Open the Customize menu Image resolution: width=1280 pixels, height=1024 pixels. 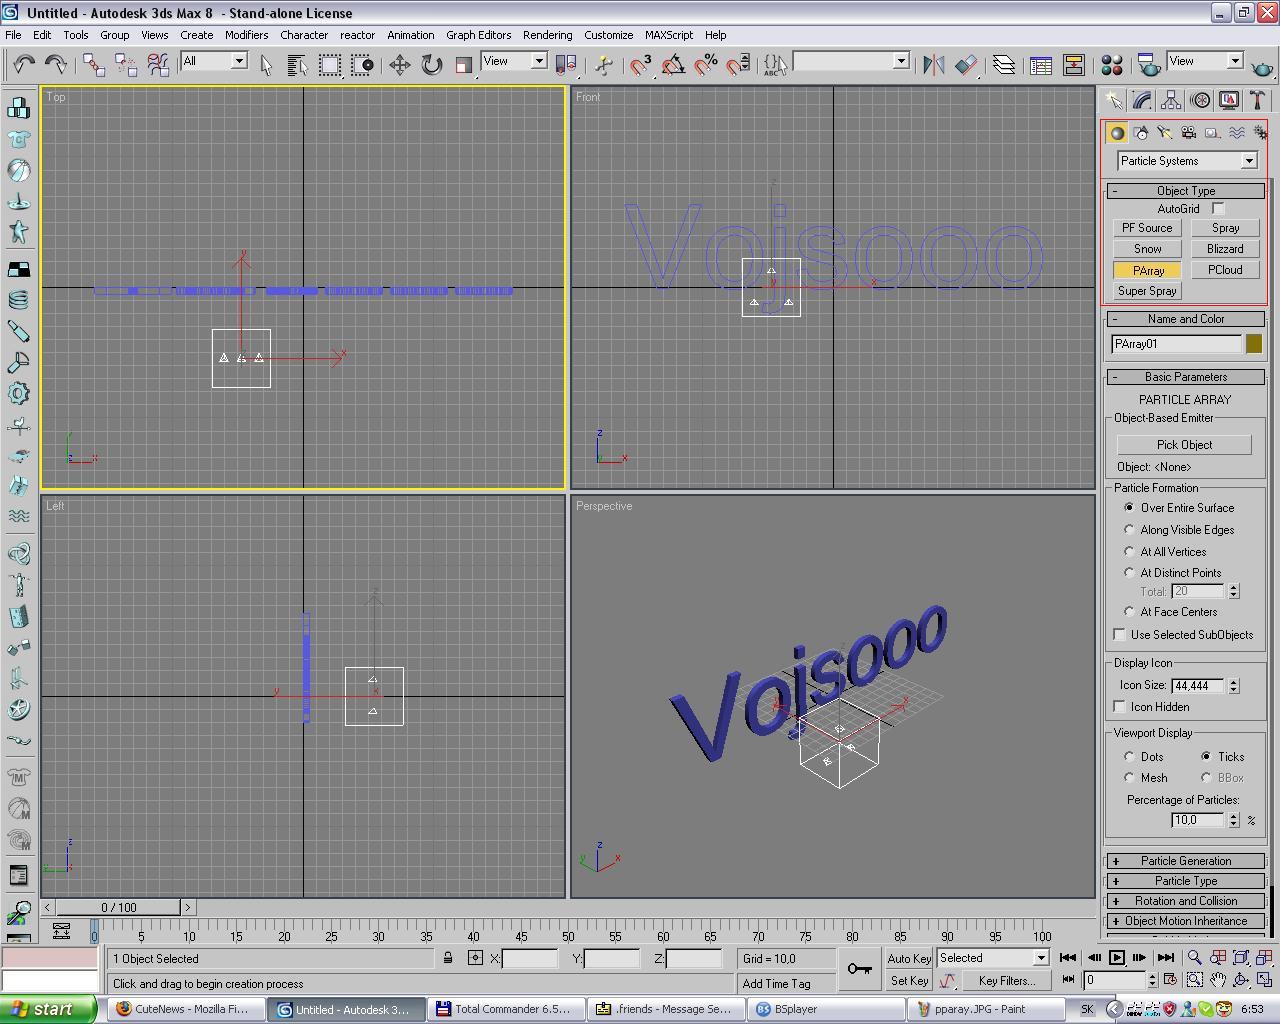(608, 35)
